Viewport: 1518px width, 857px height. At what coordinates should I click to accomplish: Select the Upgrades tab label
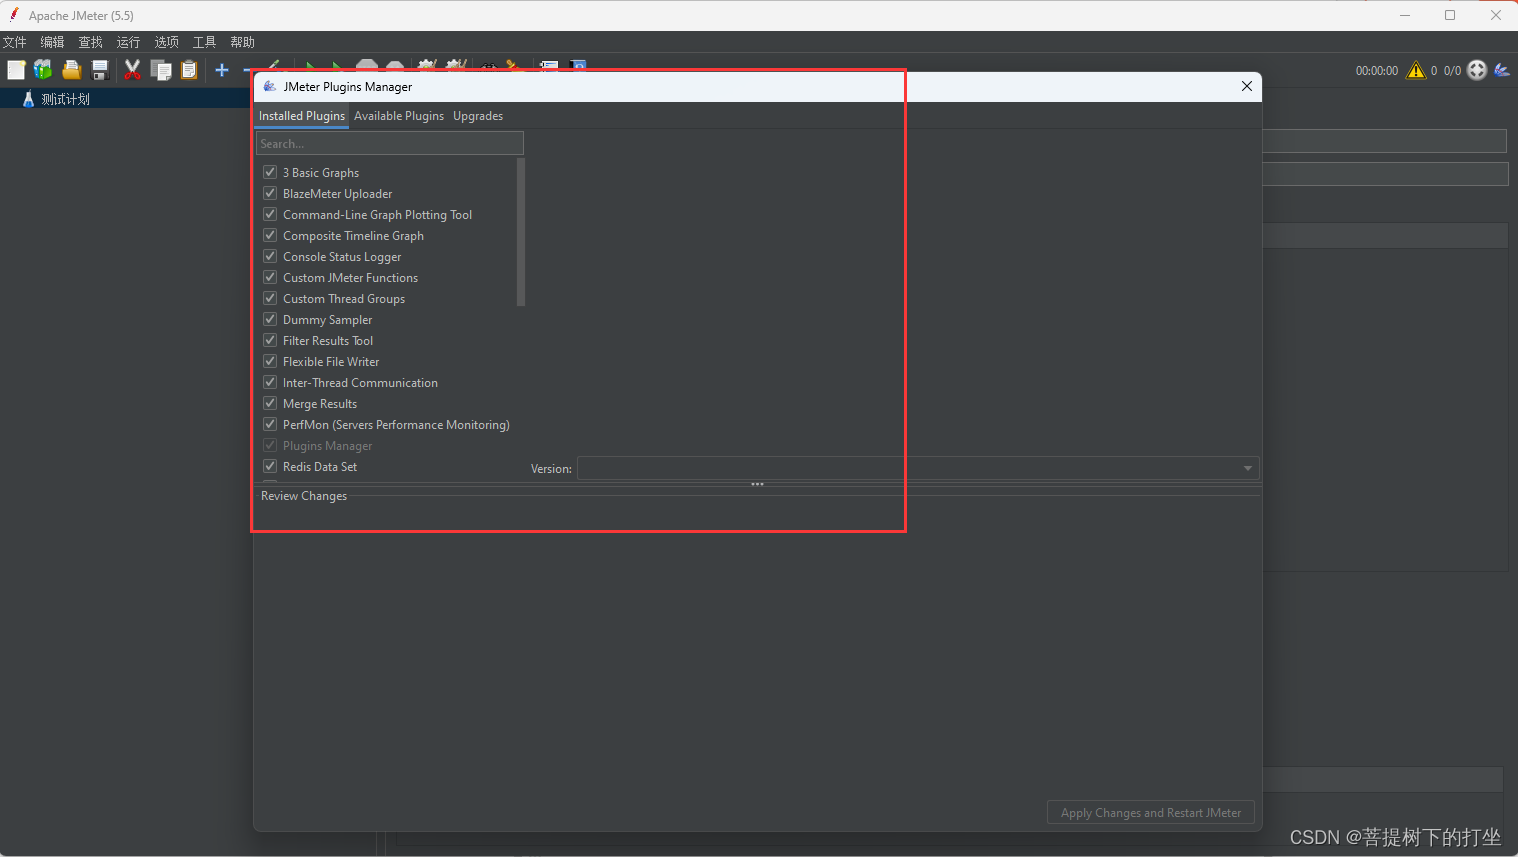[x=477, y=115]
